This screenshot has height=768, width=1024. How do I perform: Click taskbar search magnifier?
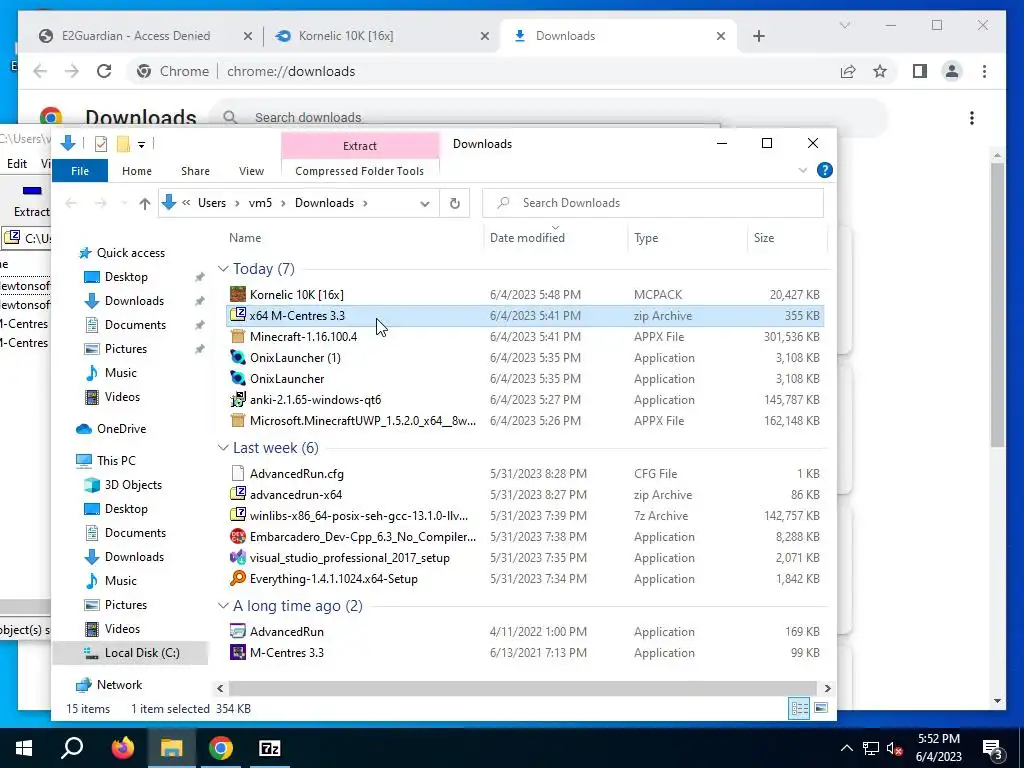[x=72, y=748]
